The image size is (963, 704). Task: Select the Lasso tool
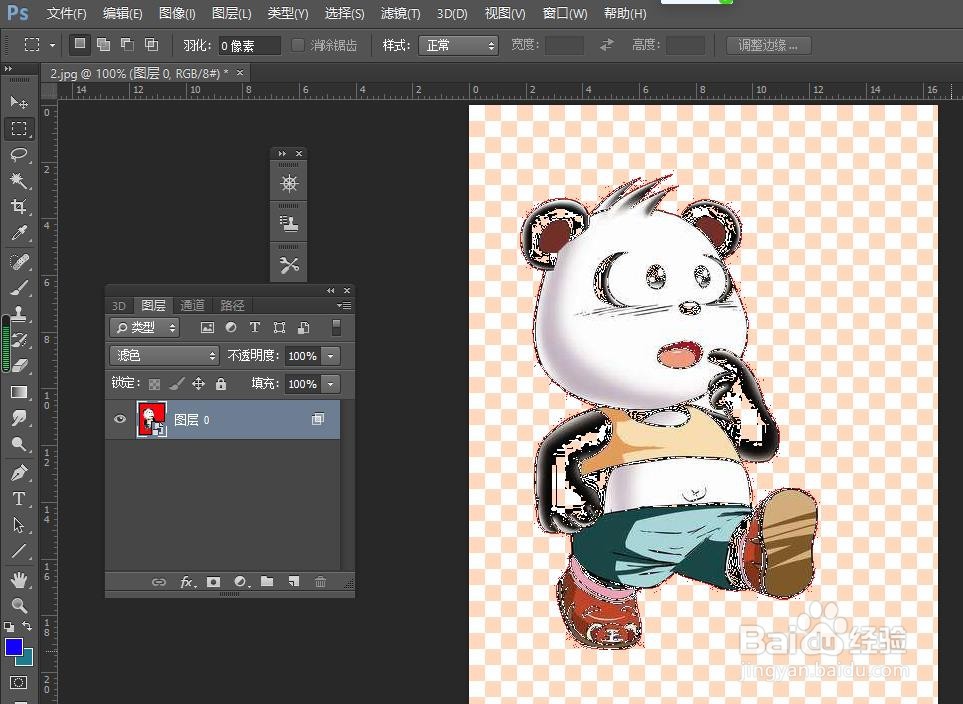19,154
